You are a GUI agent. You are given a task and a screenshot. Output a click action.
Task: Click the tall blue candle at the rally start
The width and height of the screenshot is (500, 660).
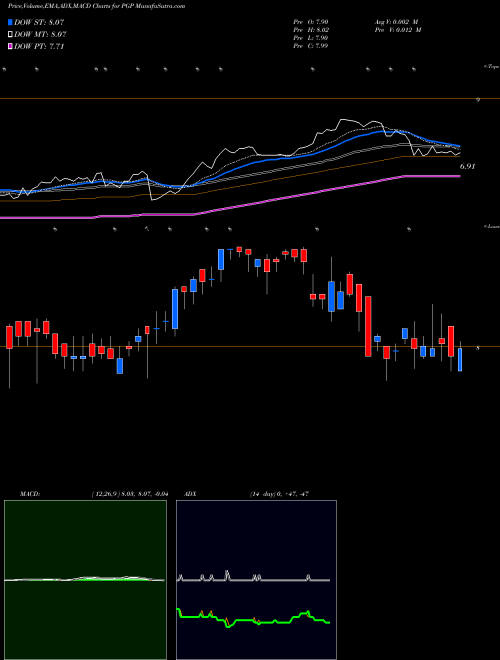tap(175, 309)
